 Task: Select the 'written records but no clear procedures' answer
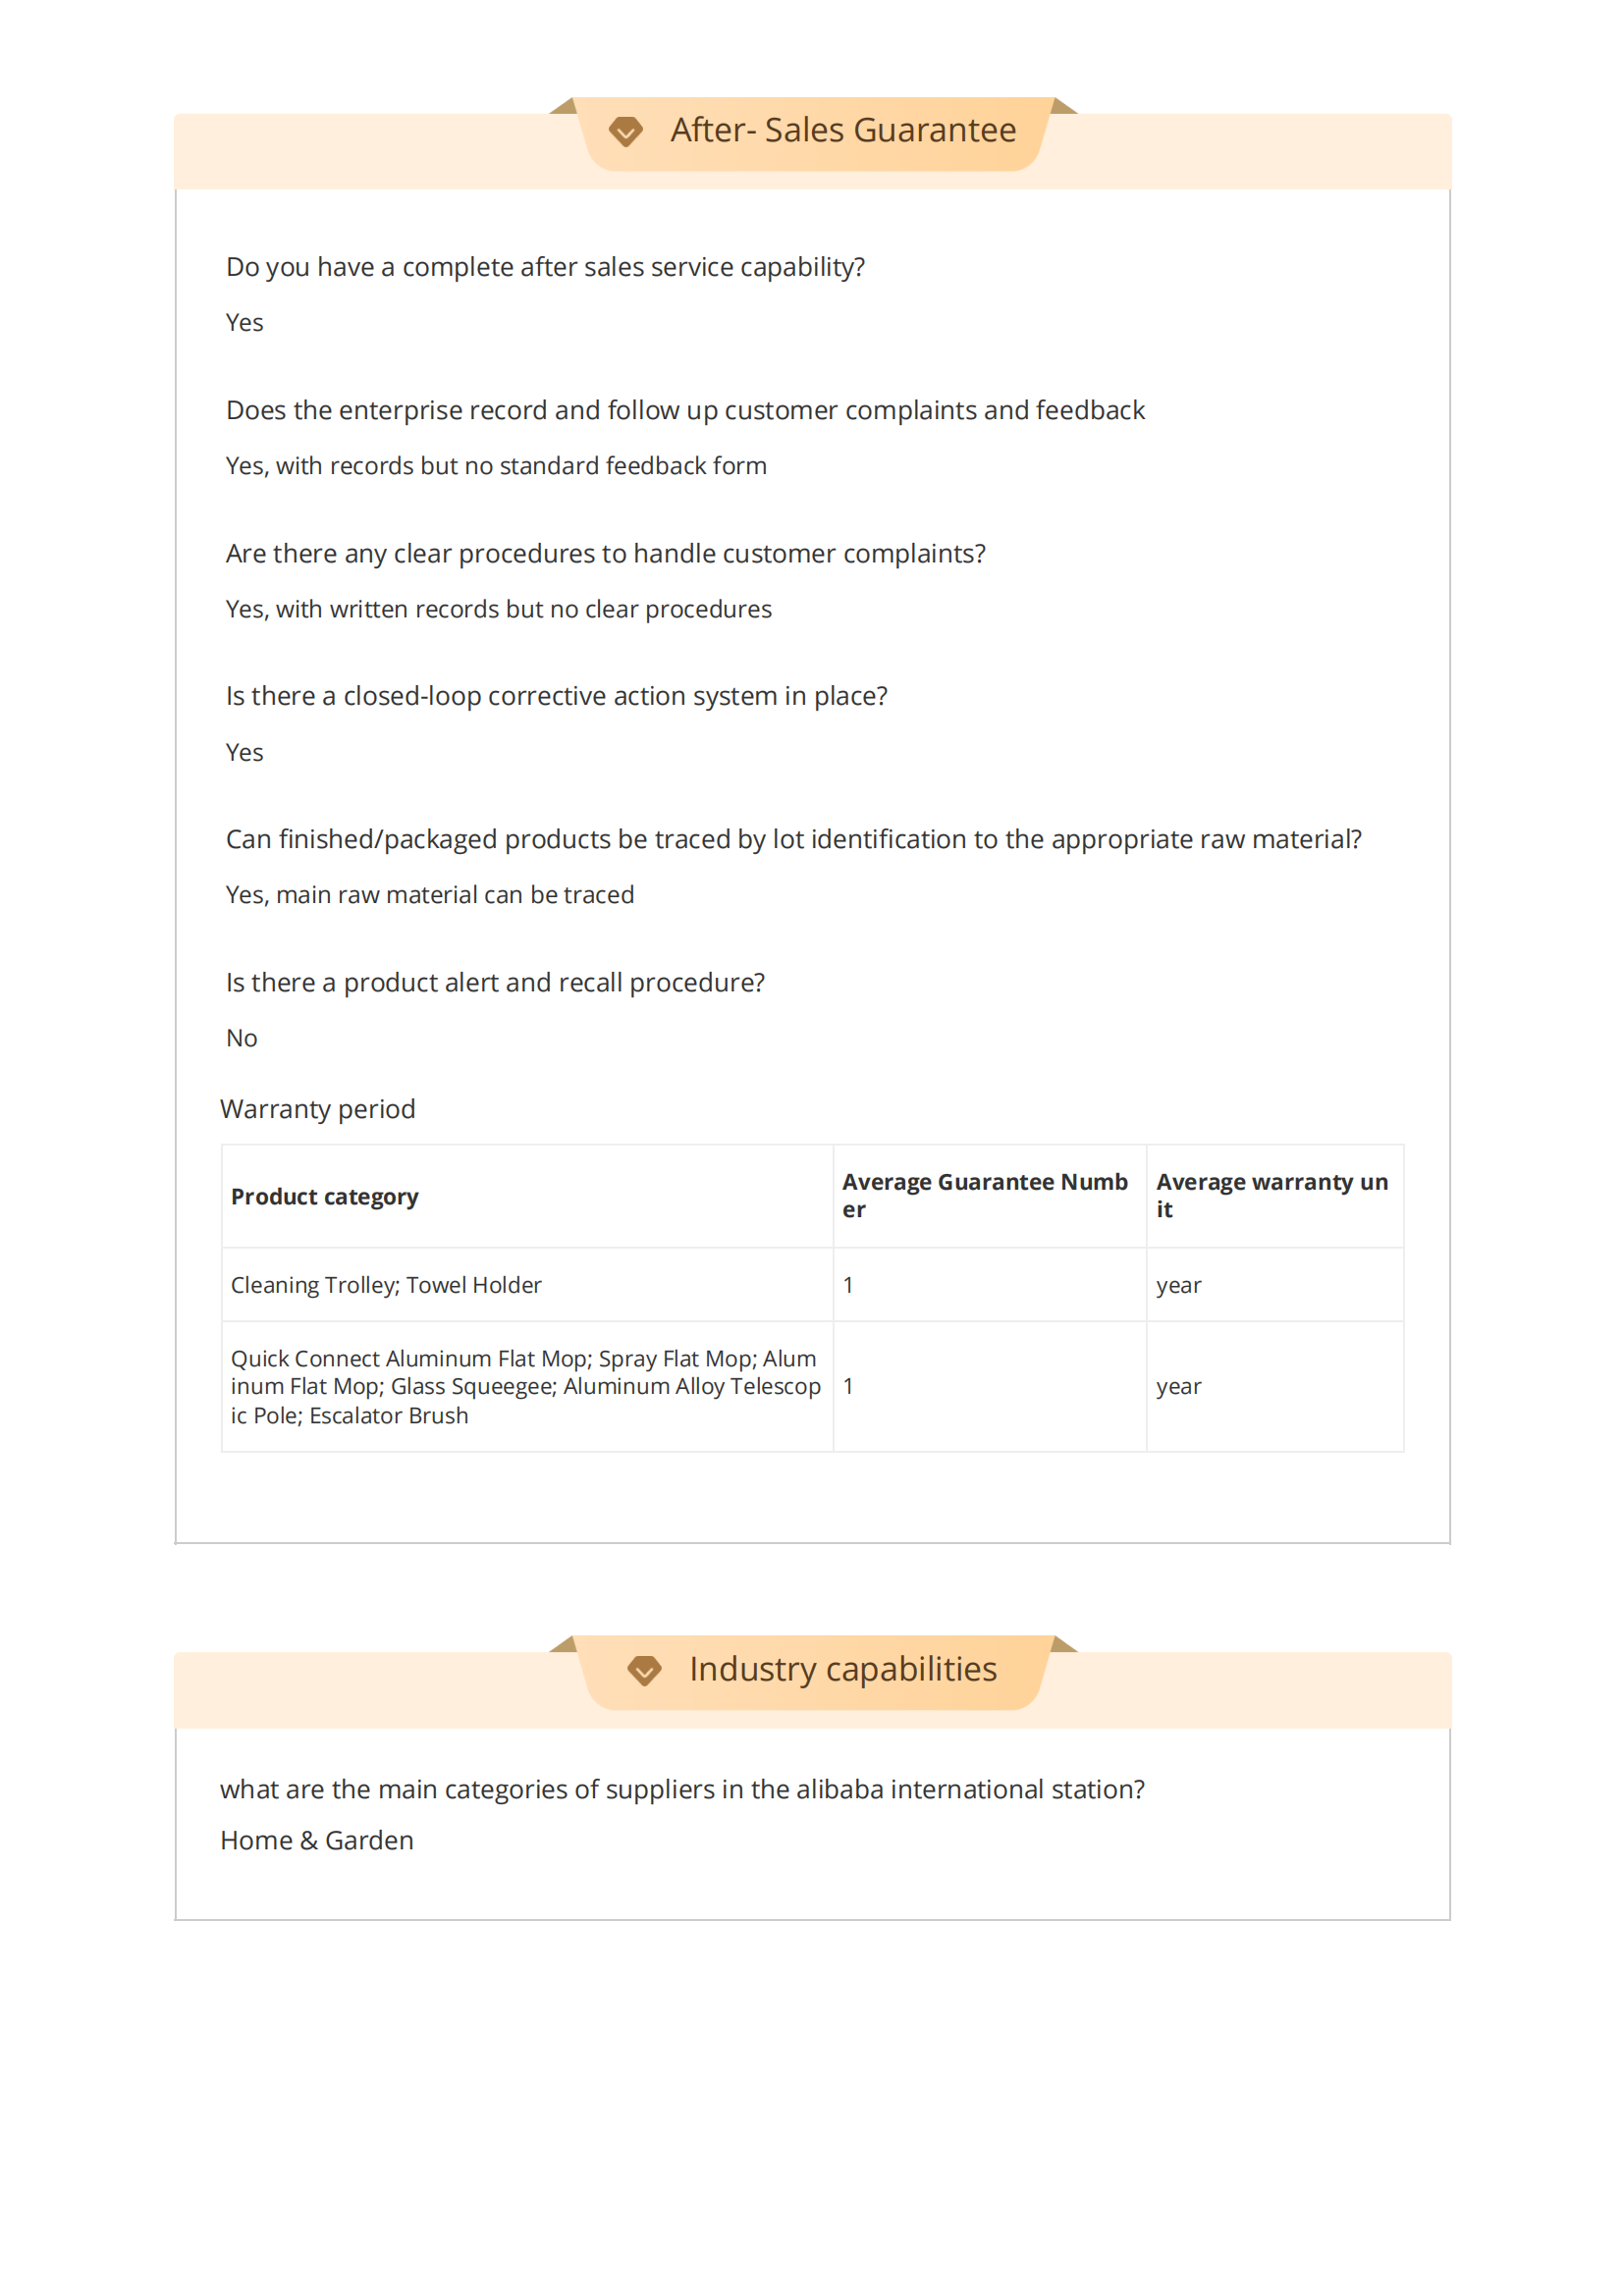point(498,609)
